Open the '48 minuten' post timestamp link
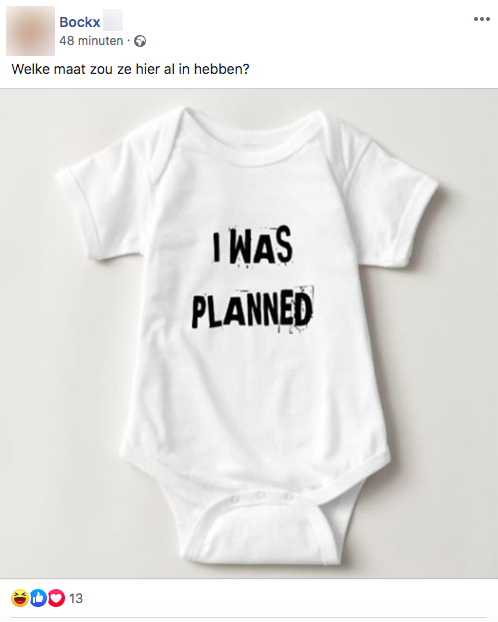This screenshot has width=498, height=622. point(91,41)
